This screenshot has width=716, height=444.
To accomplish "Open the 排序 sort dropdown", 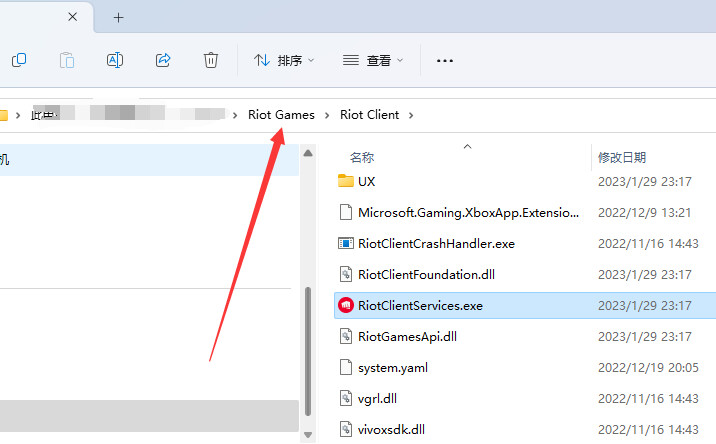I will coord(284,60).
